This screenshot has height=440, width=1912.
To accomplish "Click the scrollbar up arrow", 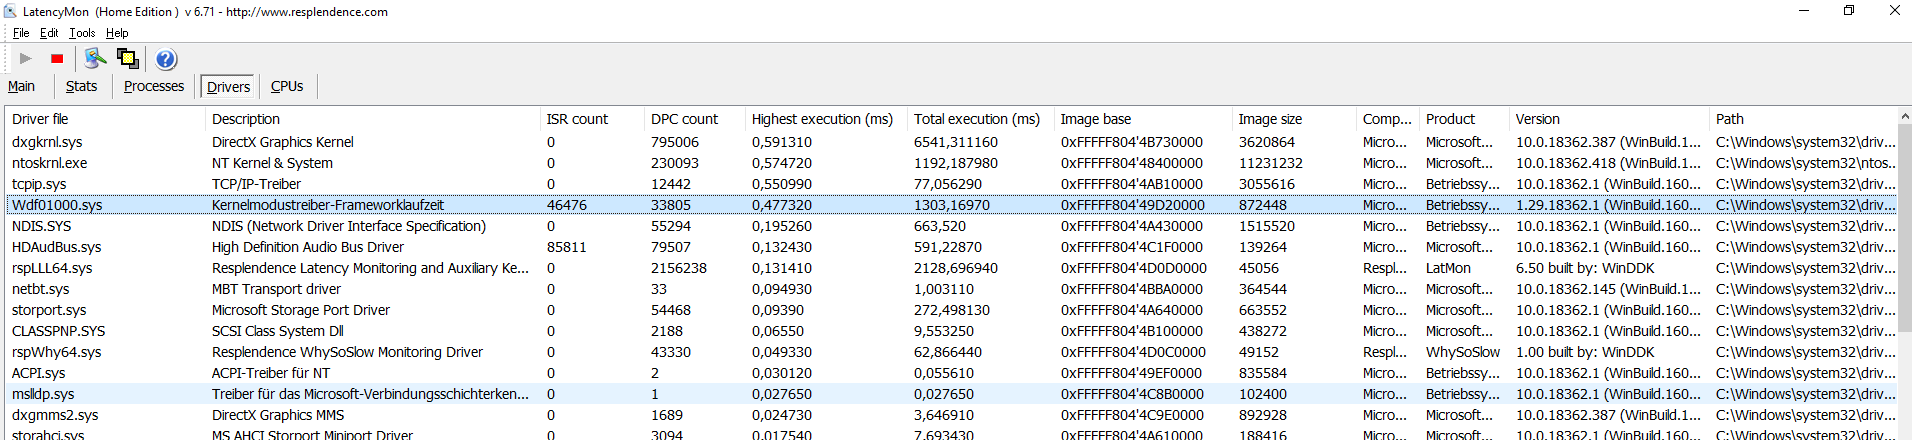I will click(x=1903, y=117).
